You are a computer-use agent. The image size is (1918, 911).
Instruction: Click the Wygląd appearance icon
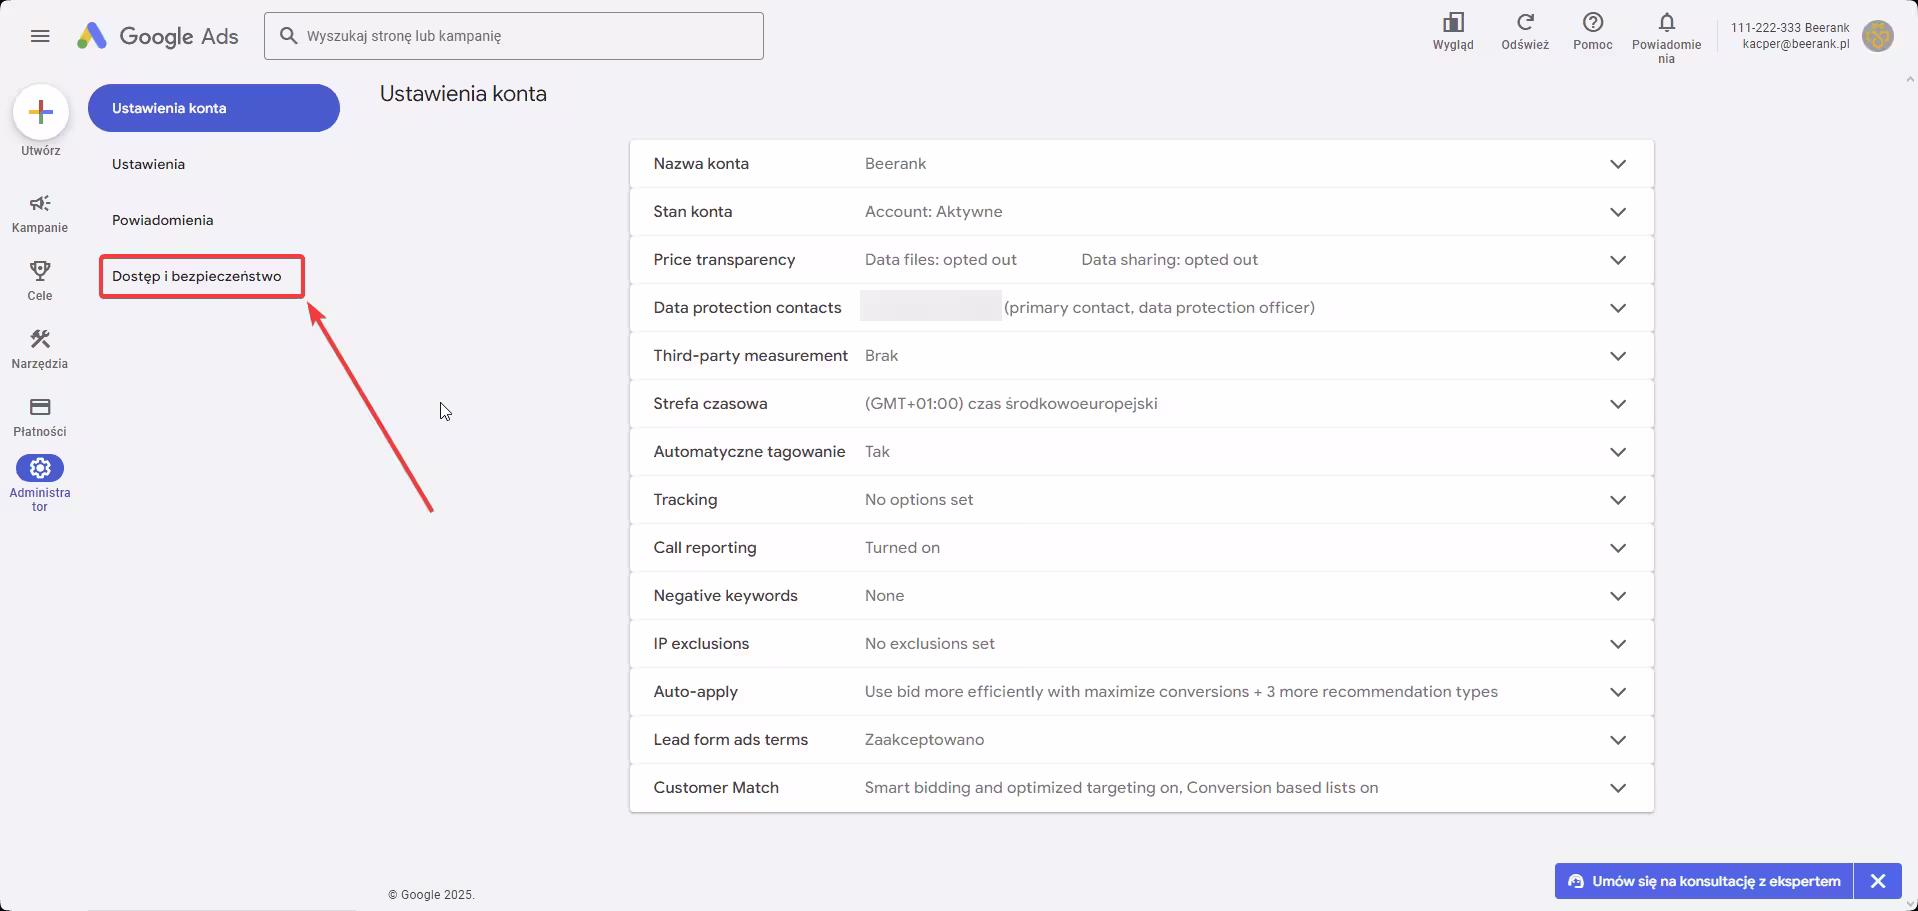[1453, 23]
